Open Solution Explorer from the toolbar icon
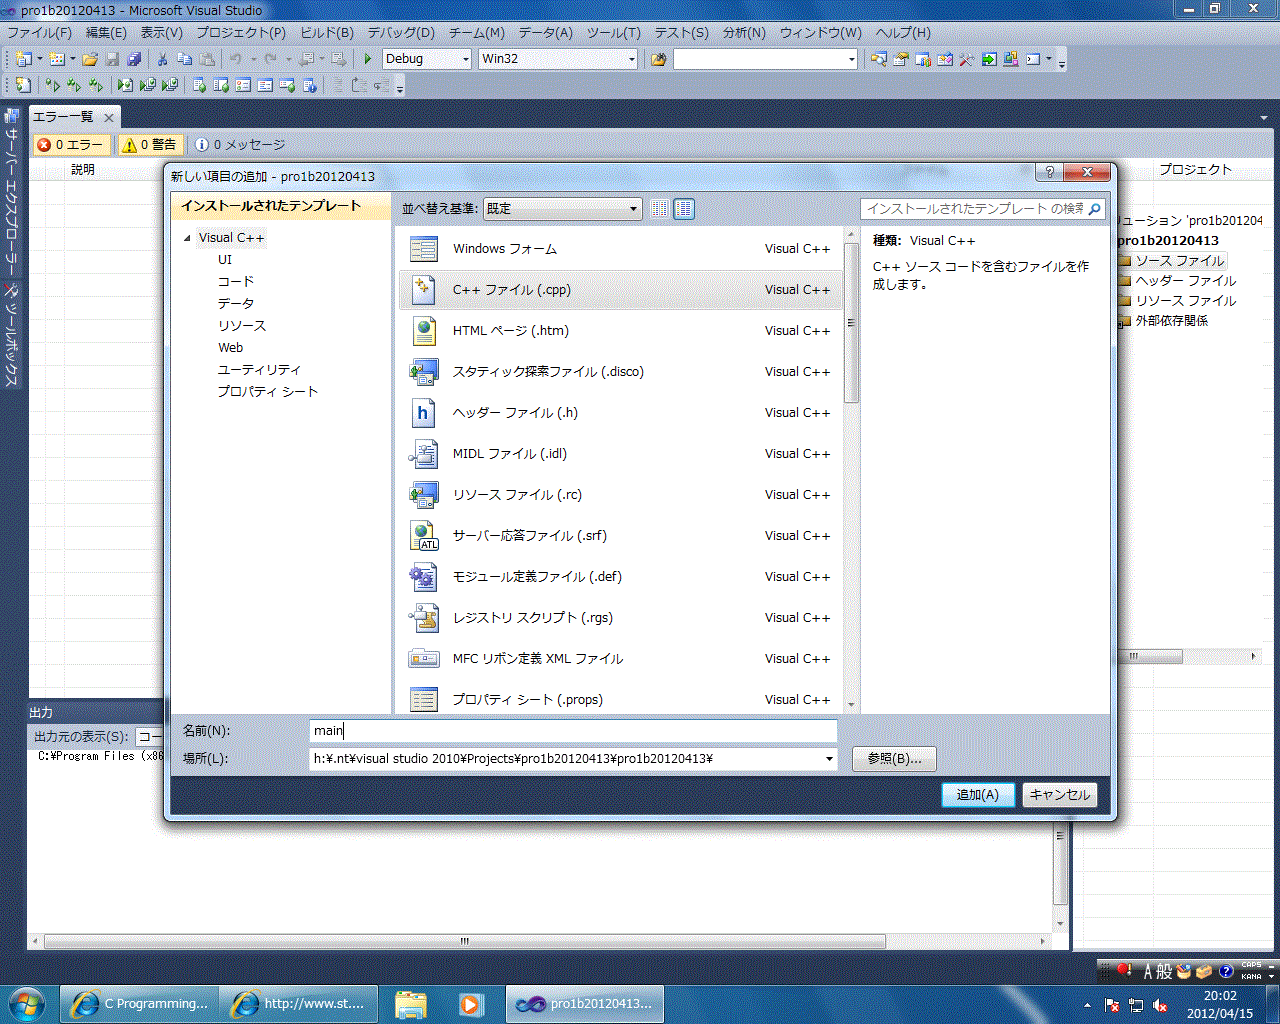This screenshot has width=1280, height=1024. point(878,59)
